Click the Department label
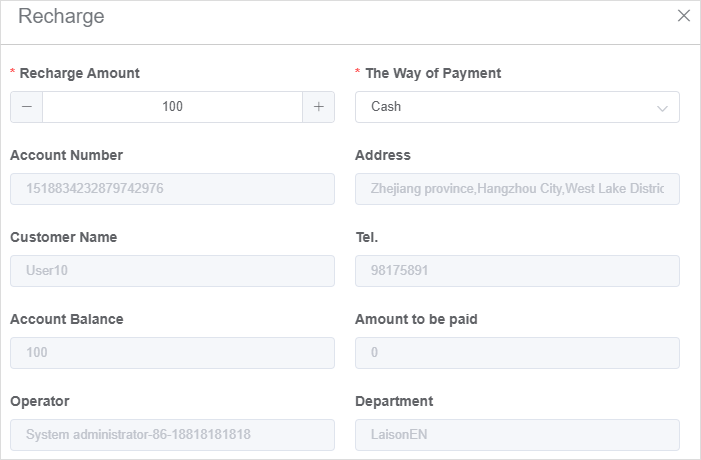 [x=394, y=401]
